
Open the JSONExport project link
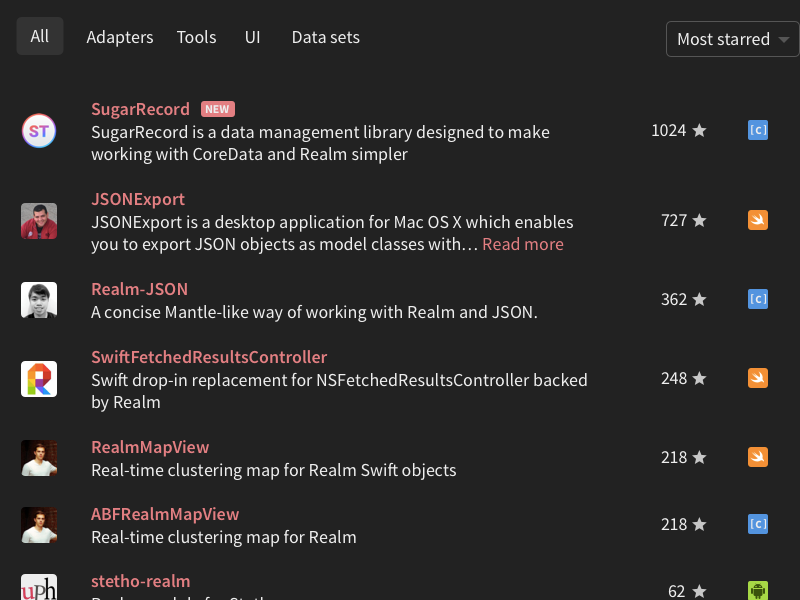coord(138,199)
